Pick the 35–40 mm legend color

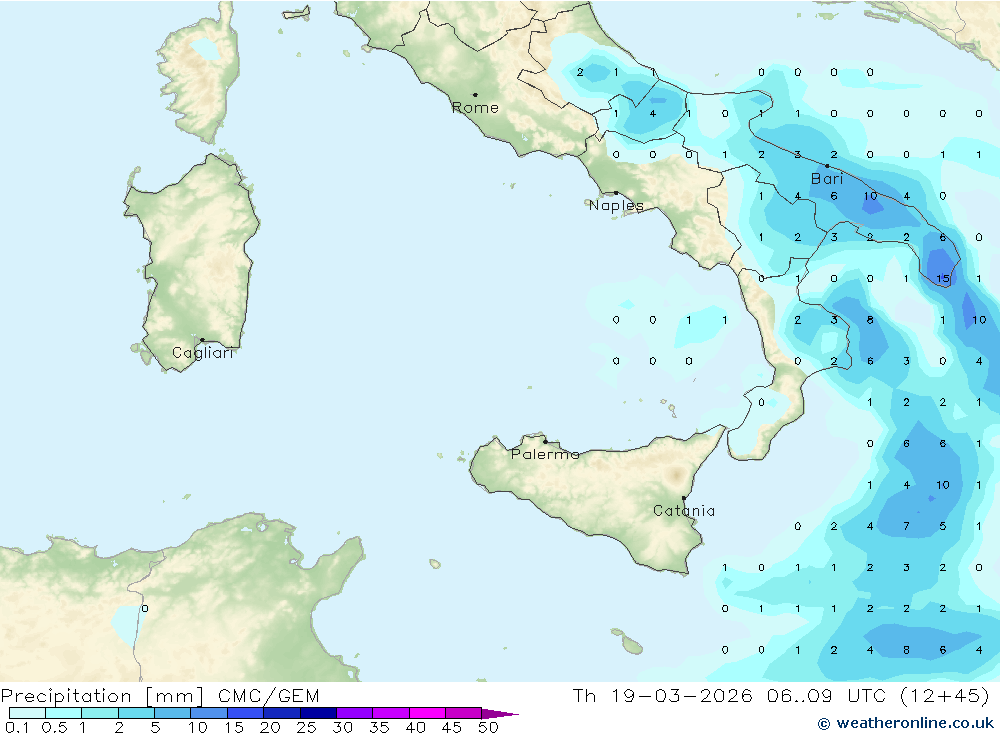390,713
